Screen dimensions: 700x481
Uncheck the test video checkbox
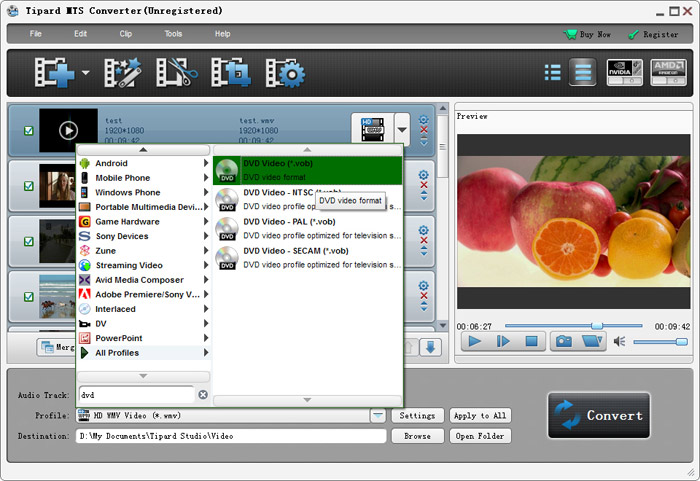click(x=29, y=131)
